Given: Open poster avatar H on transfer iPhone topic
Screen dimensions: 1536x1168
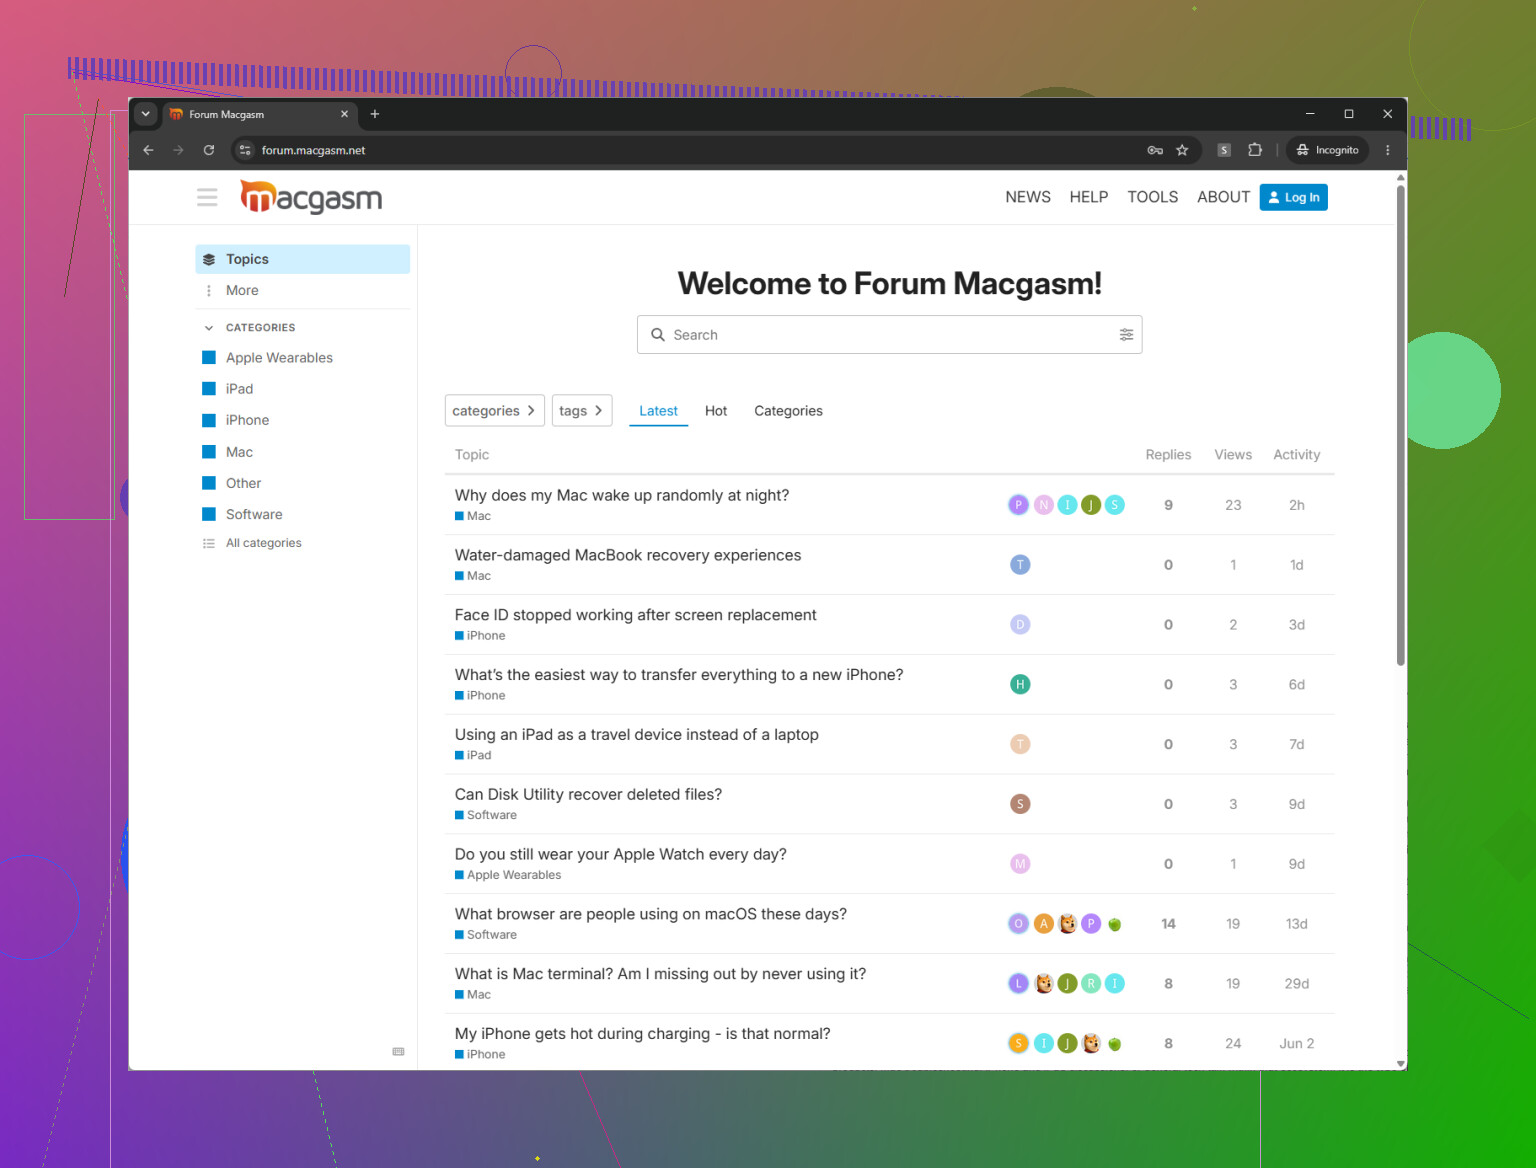Looking at the screenshot, I should tap(1020, 685).
